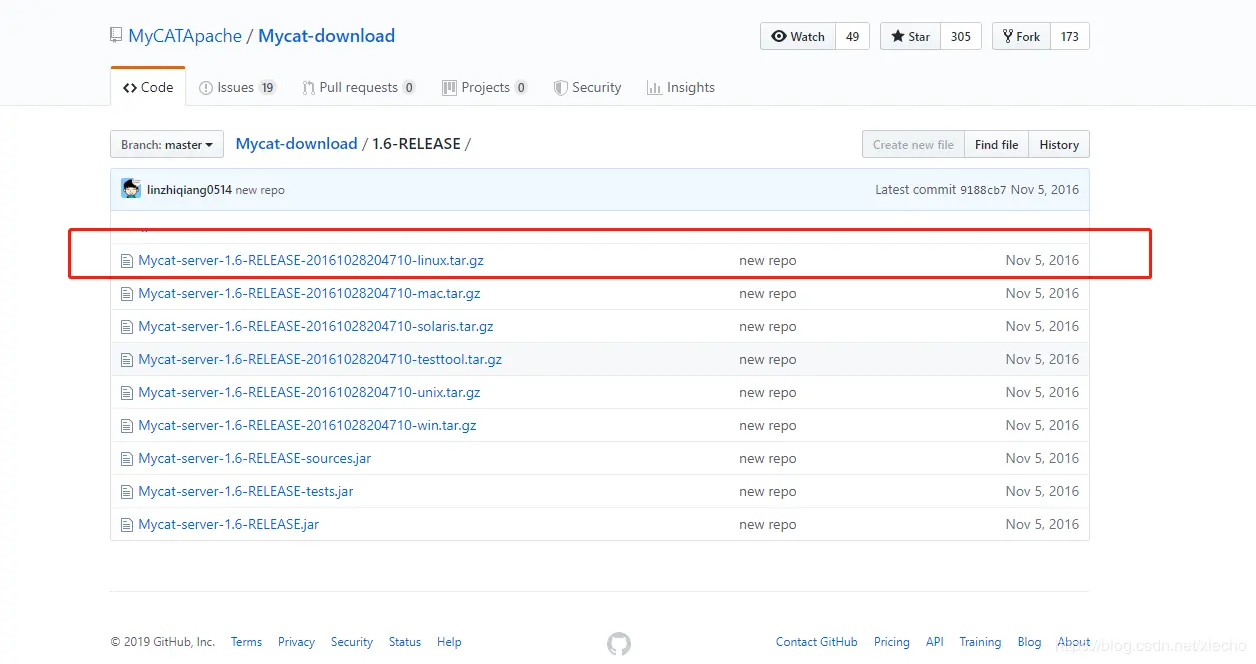
Task: Open the footer Blog link
Action: [1029, 642]
